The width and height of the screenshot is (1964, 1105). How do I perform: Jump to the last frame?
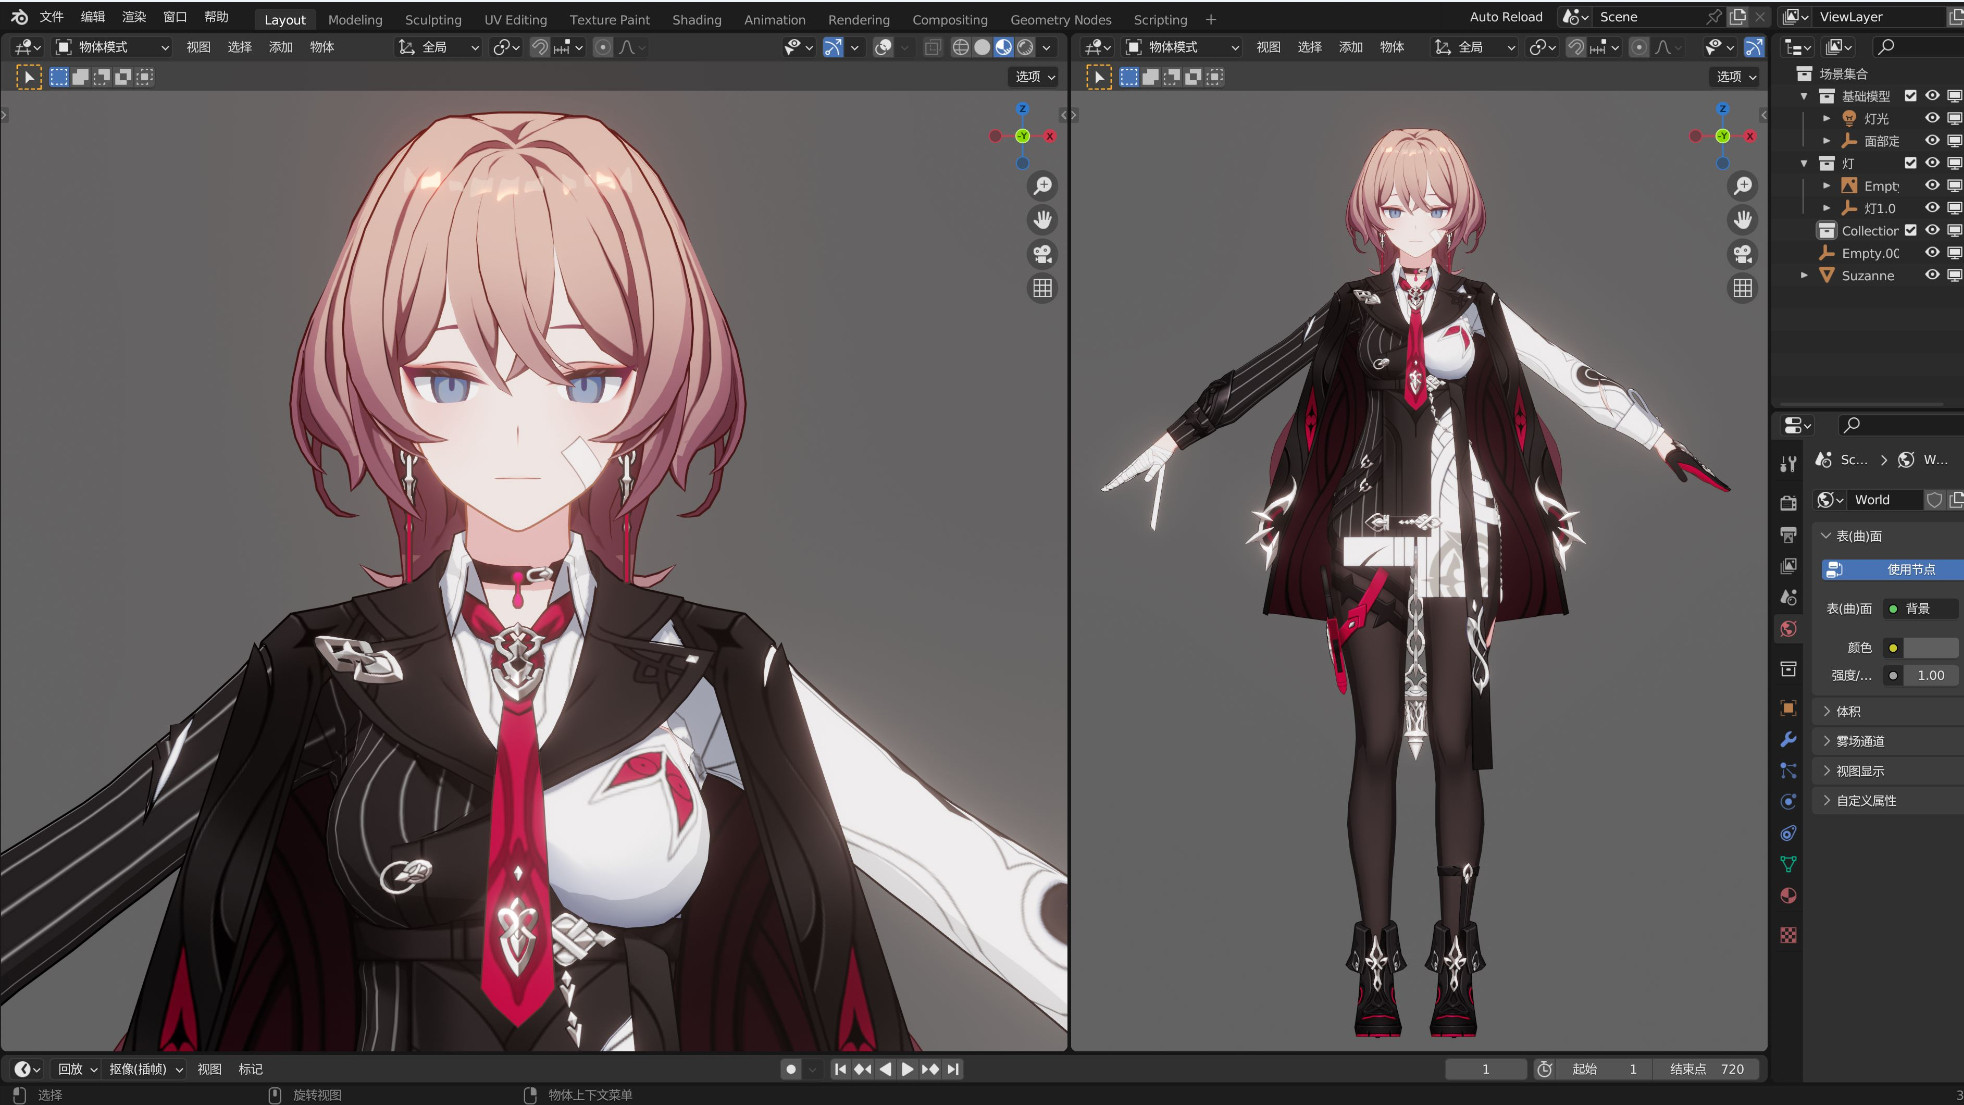[953, 1069]
